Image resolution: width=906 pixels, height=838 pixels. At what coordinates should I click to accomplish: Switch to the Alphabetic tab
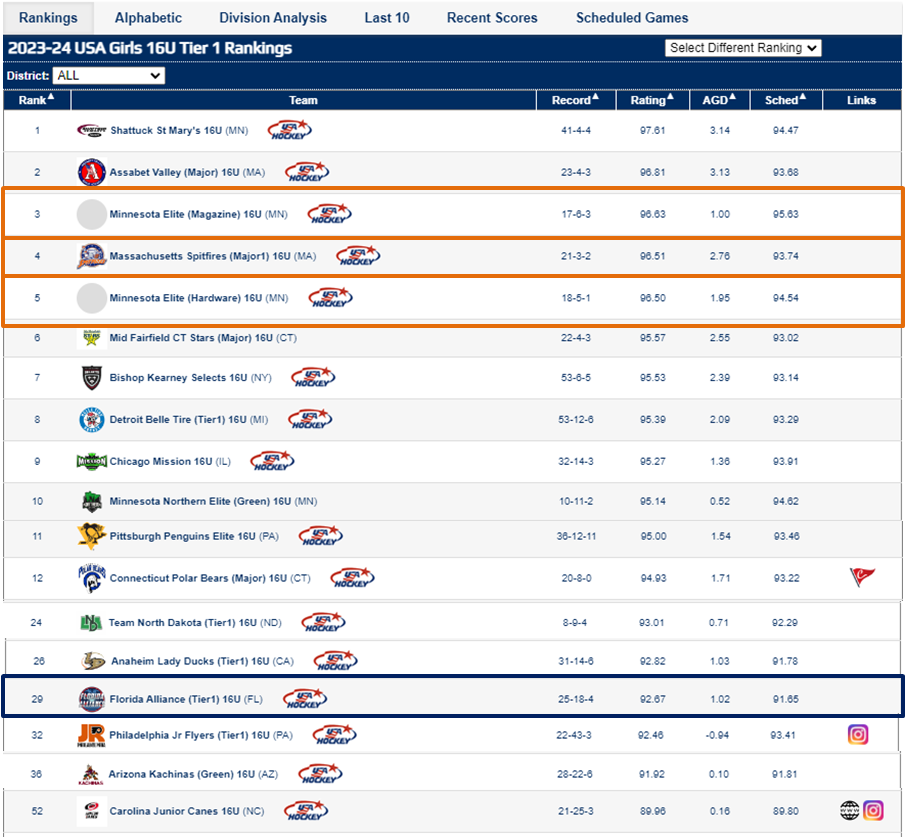pyautogui.click(x=148, y=18)
